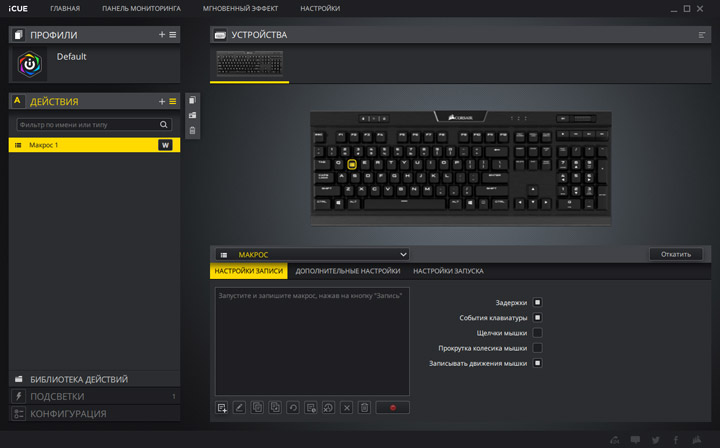Screen dimensions: 720x448
Task: Open the МАКРОС action type dropdown
Action: tap(312, 254)
